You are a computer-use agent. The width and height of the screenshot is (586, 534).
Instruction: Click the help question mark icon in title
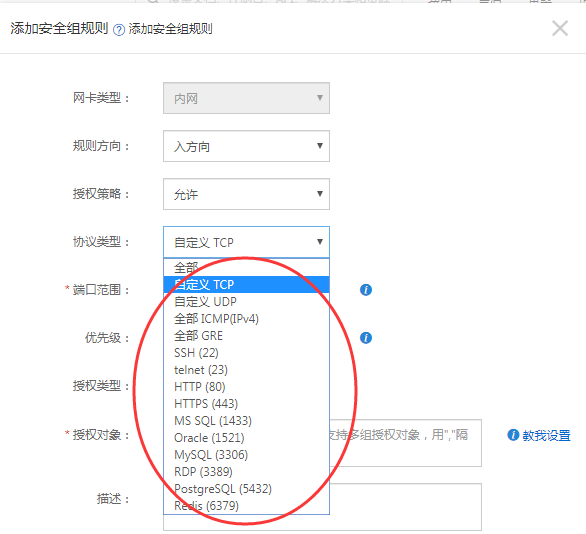point(119,30)
